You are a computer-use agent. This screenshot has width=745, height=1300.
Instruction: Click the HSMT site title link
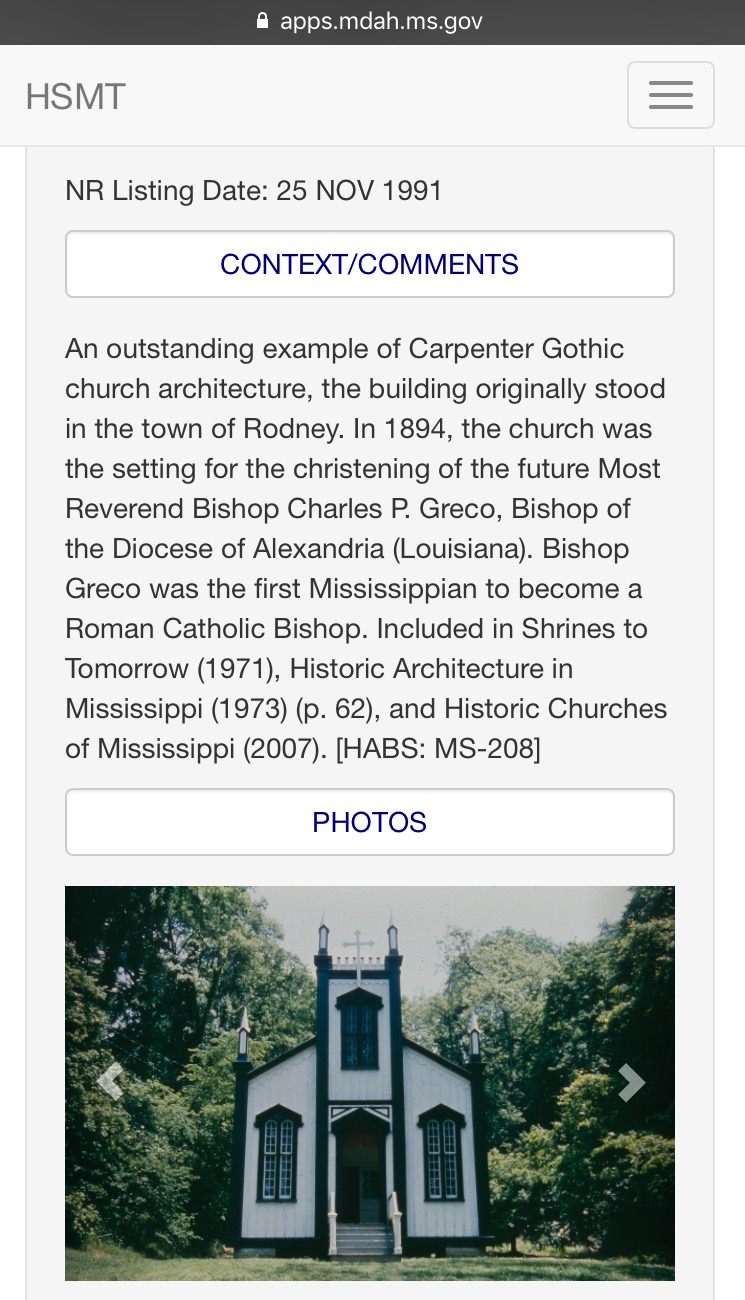(x=76, y=97)
